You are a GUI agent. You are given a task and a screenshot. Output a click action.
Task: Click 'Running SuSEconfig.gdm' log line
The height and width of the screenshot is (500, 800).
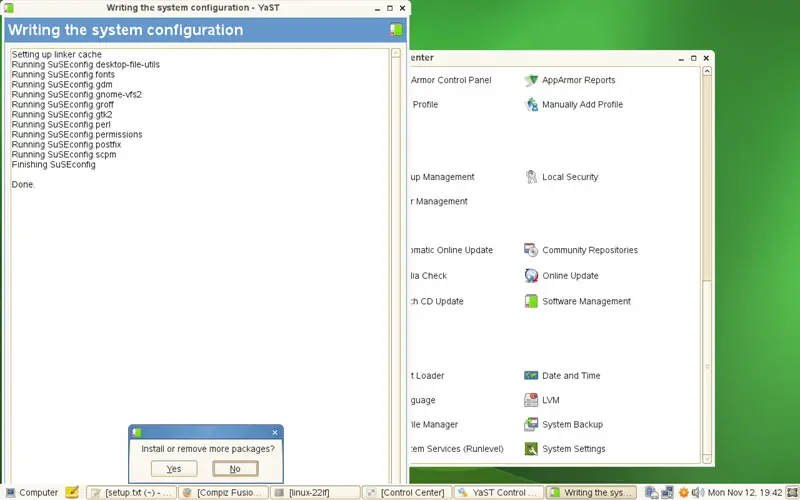pos(62,84)
